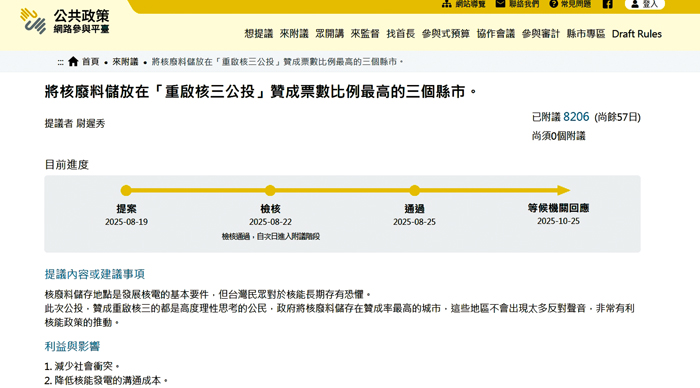Click the proposal title breadcrumb text
Screen dimensions: 700x388
click(x=277, y=62)
